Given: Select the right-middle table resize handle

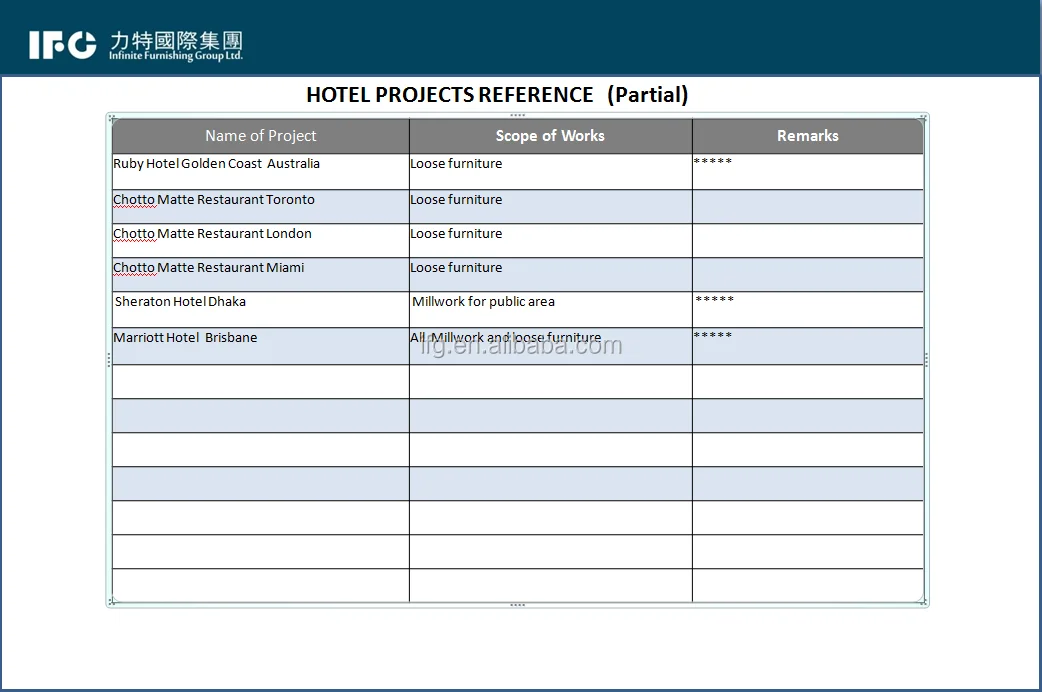Looking at the screenshot, I should click(x=926, y=360).
